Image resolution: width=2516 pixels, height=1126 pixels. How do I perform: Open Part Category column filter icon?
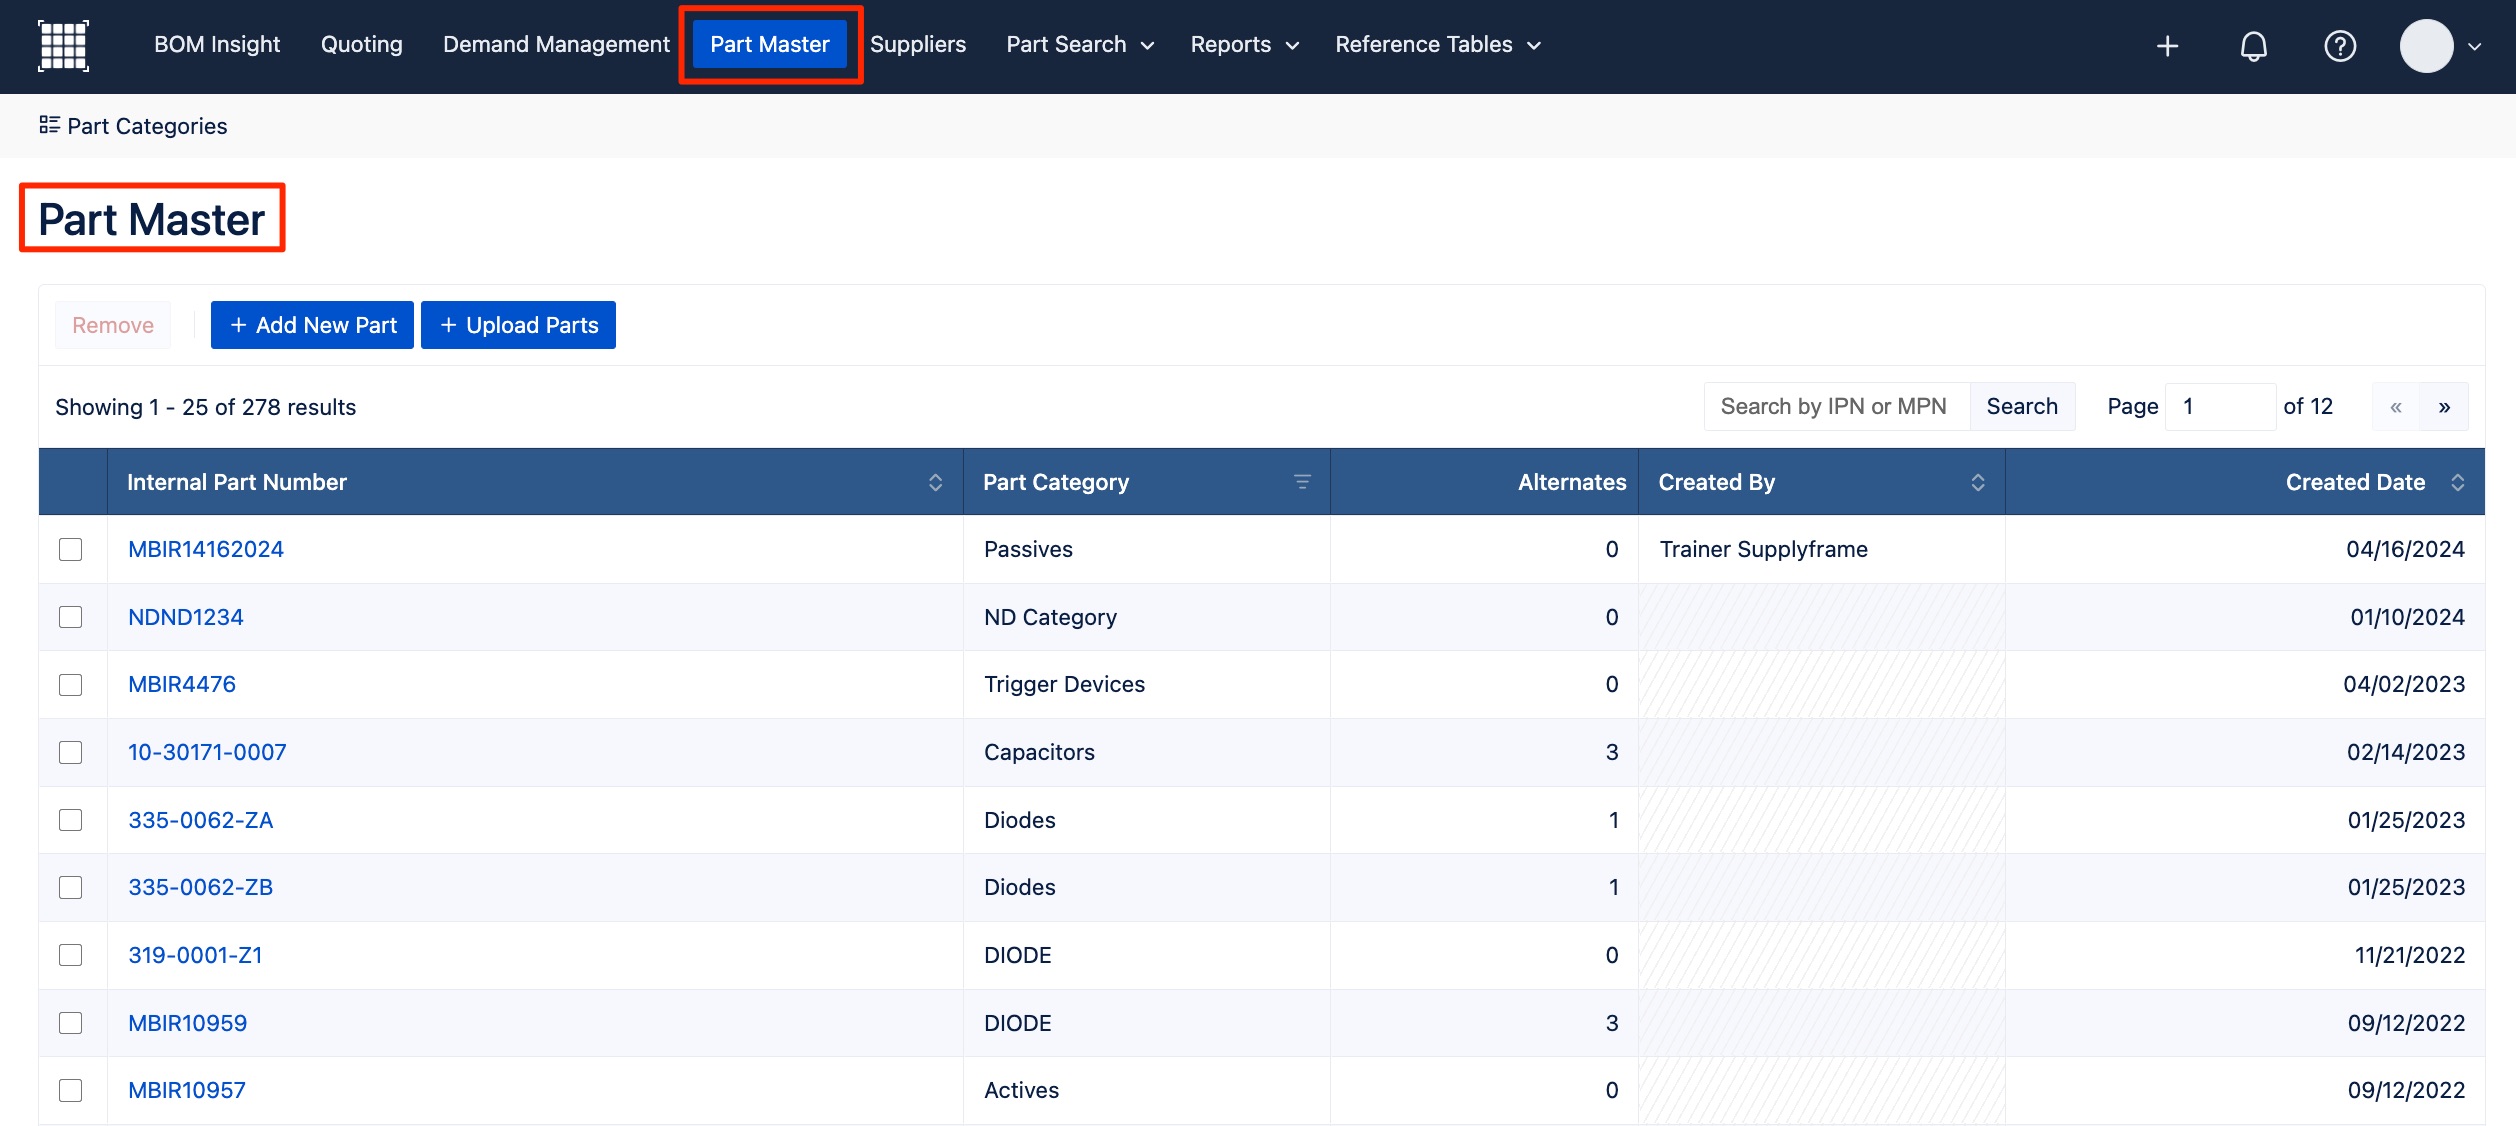[x=1302, y=482]
